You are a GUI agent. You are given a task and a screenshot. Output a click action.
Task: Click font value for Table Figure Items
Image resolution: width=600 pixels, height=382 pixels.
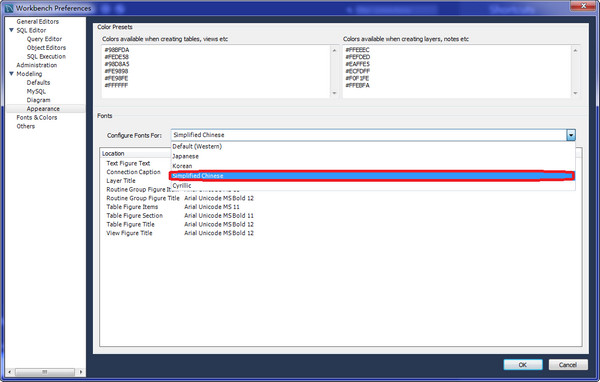click(212, 207)
